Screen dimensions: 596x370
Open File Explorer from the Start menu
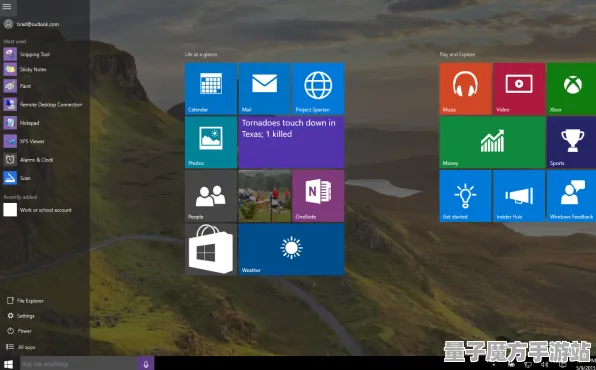point(25,301)
